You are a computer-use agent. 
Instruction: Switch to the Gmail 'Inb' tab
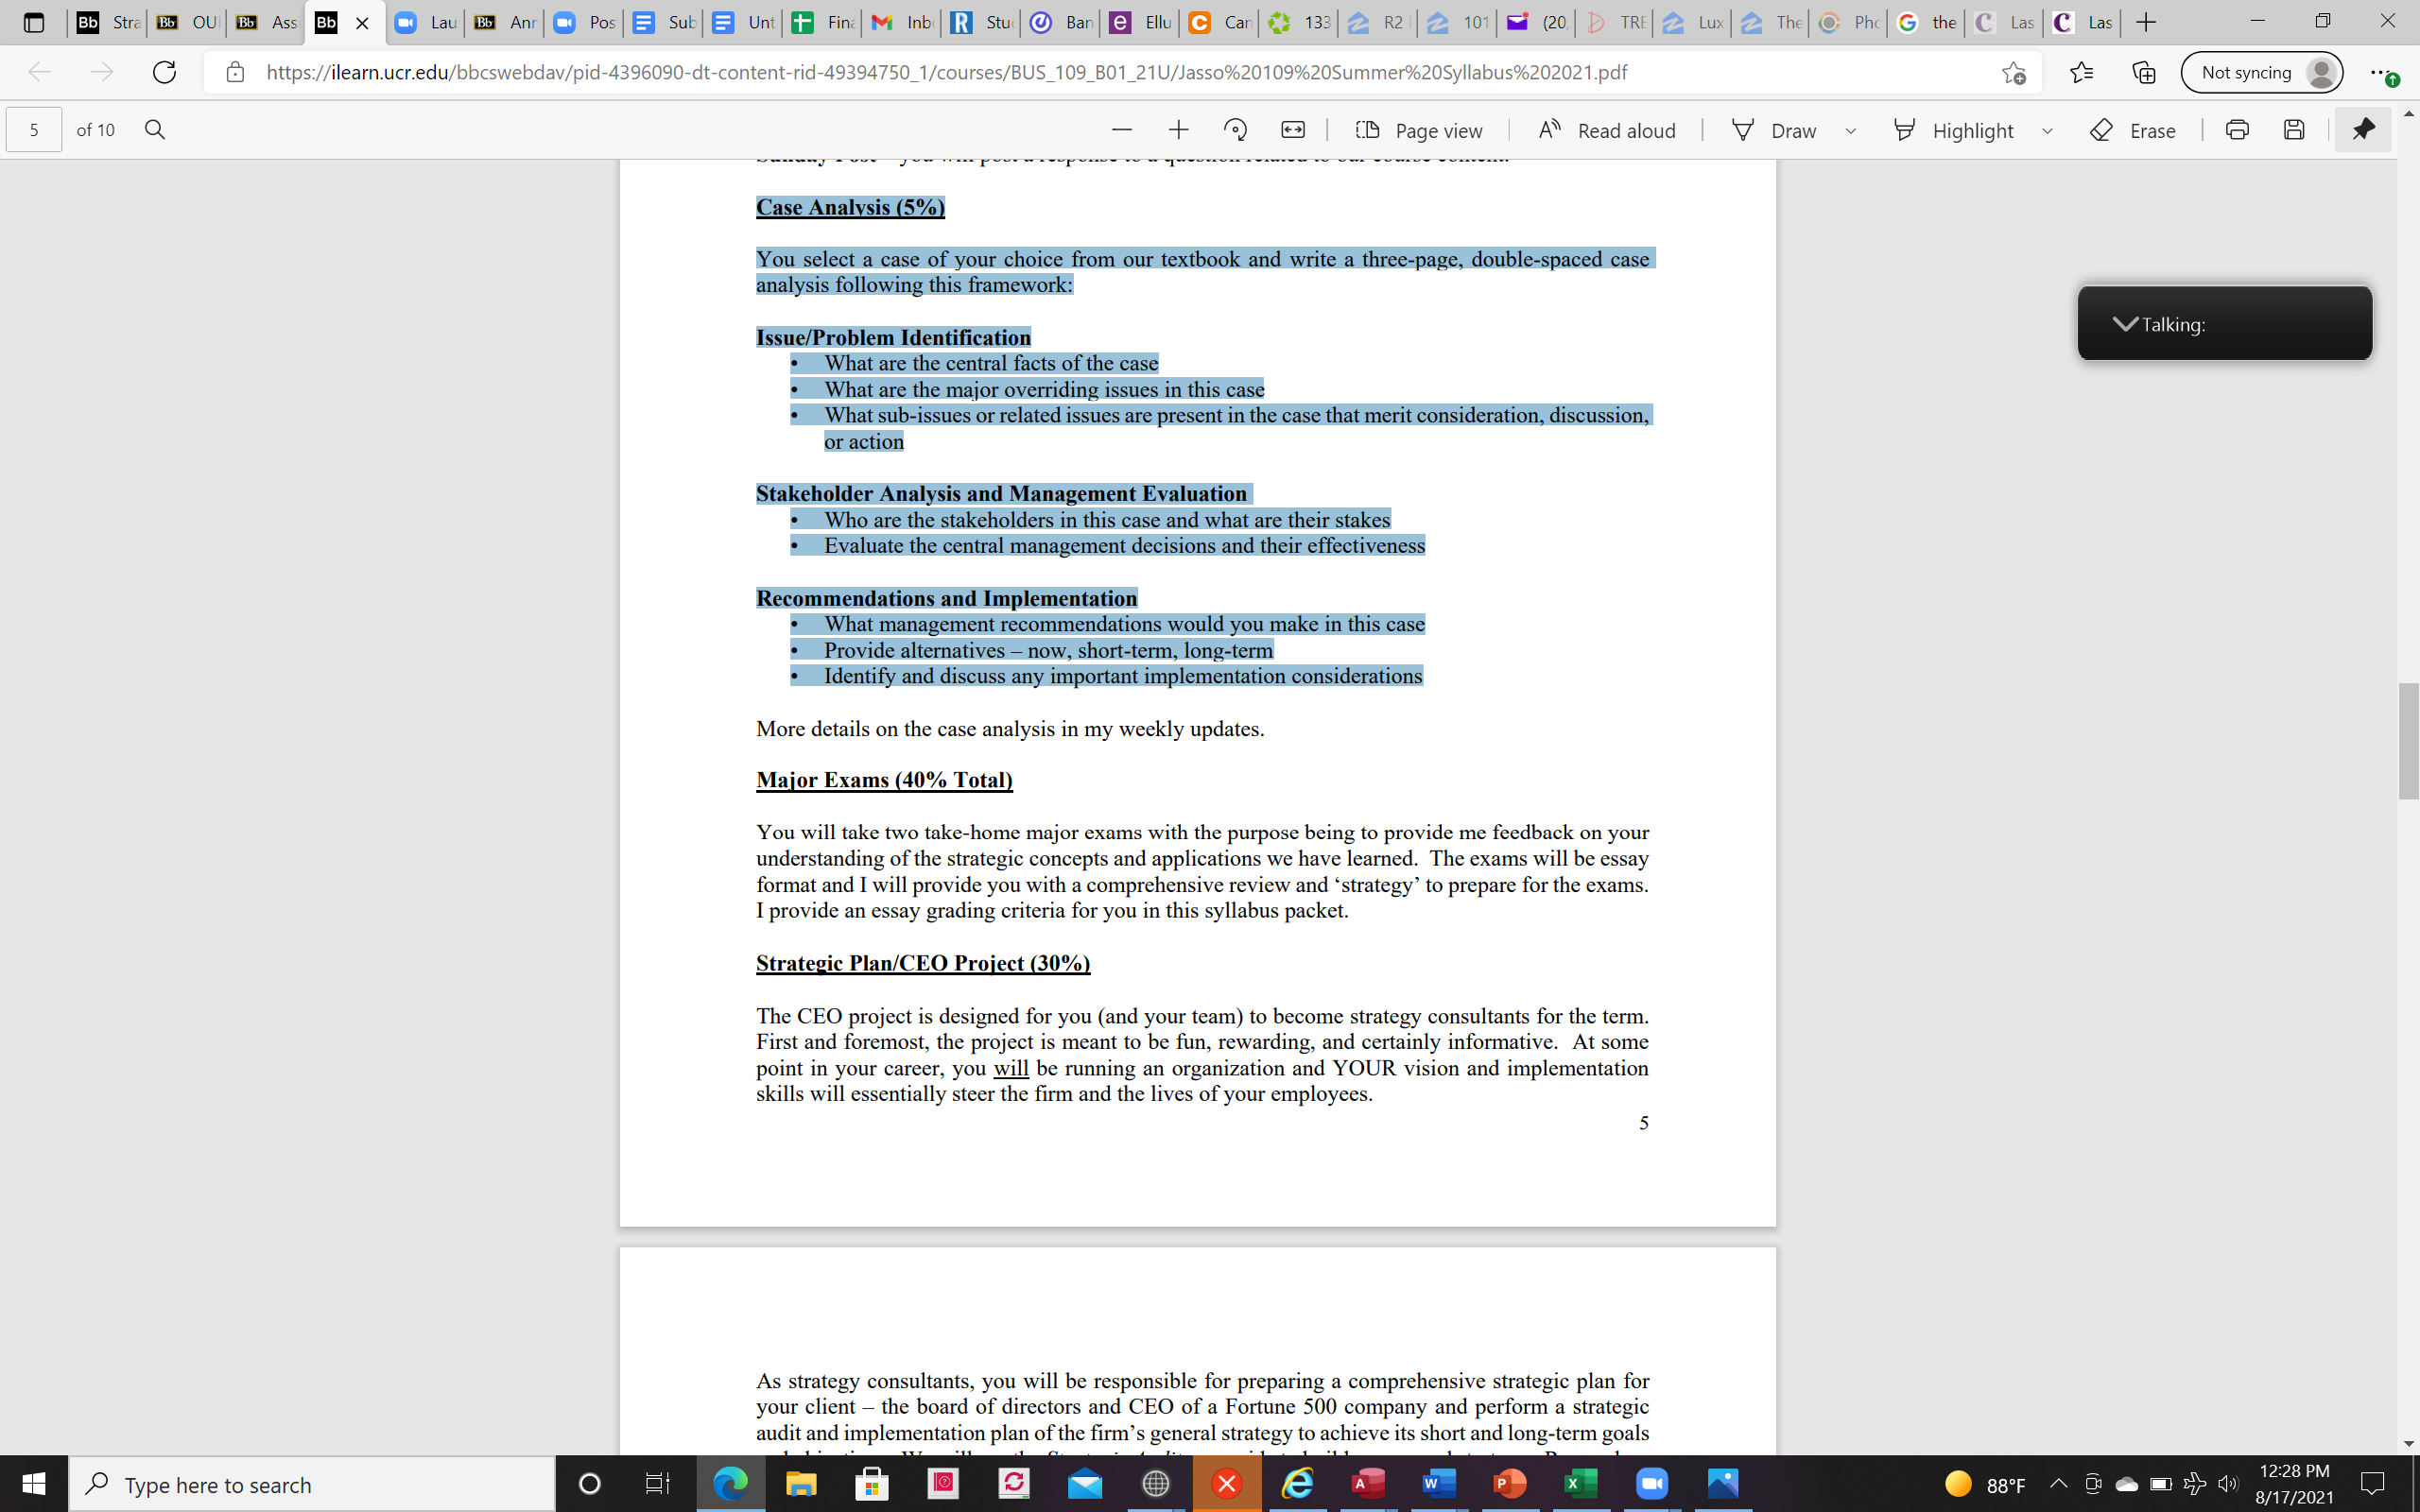(x=902, y=22)
